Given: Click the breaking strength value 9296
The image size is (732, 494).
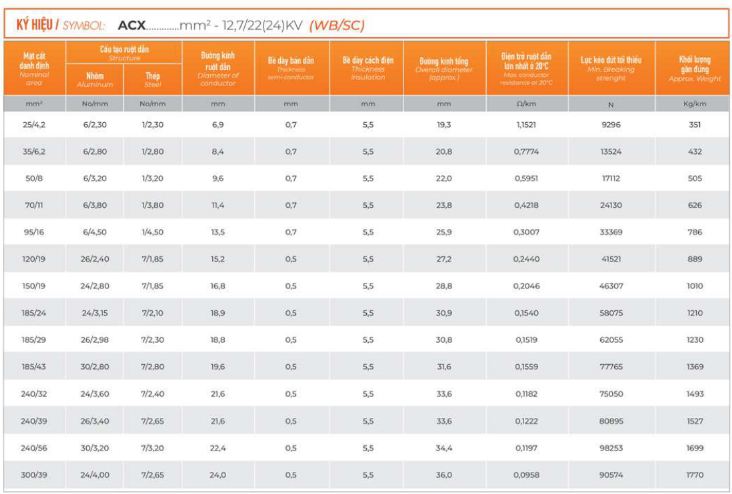Looking at the screenshot, I should (x=611, y=125).
